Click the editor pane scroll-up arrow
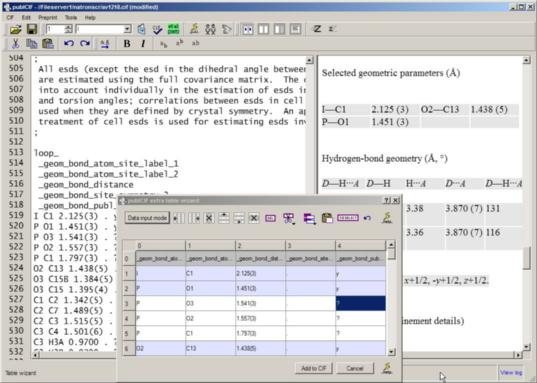Image resolution: width=537 pixels, height=383 pixels. [310, 60]
